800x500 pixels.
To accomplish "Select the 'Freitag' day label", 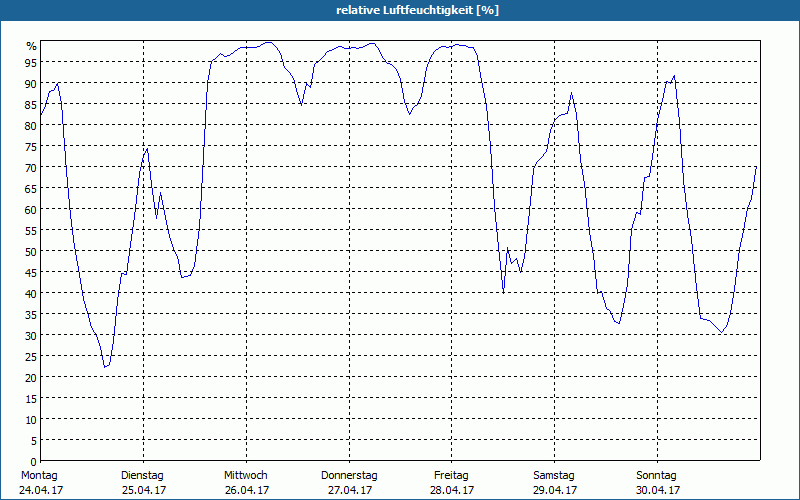I will point(452,476).
